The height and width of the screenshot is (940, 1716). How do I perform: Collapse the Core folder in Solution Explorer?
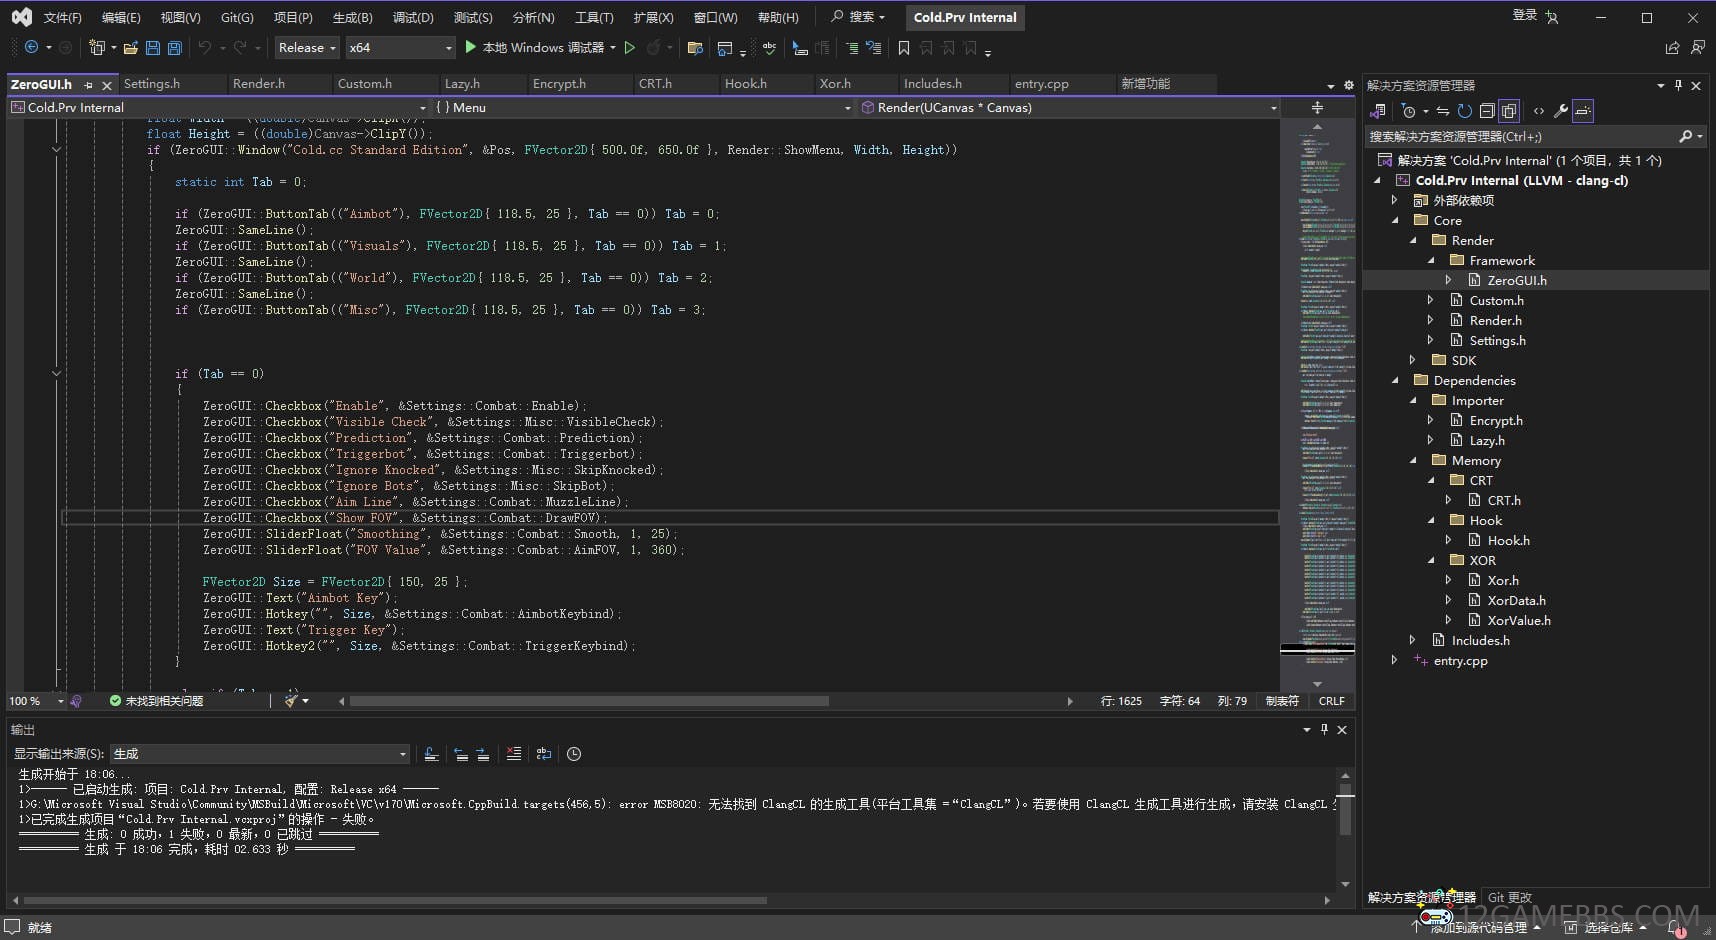[1395, 220]
